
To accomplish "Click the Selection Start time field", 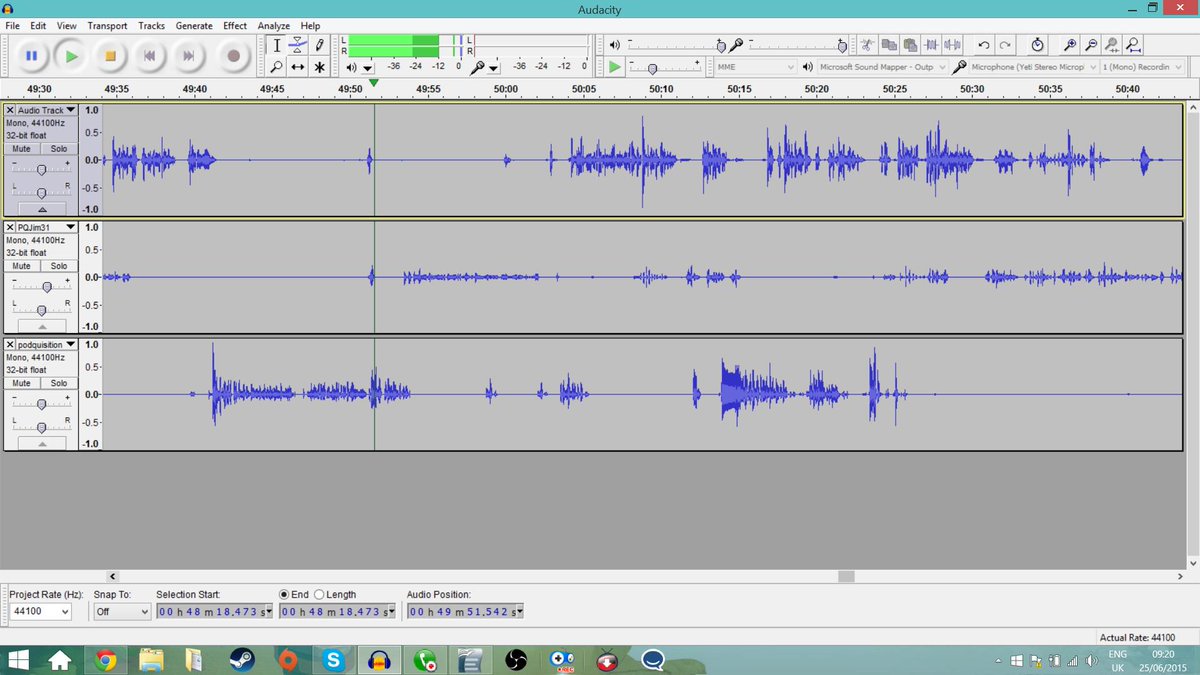I will [215, 611].
